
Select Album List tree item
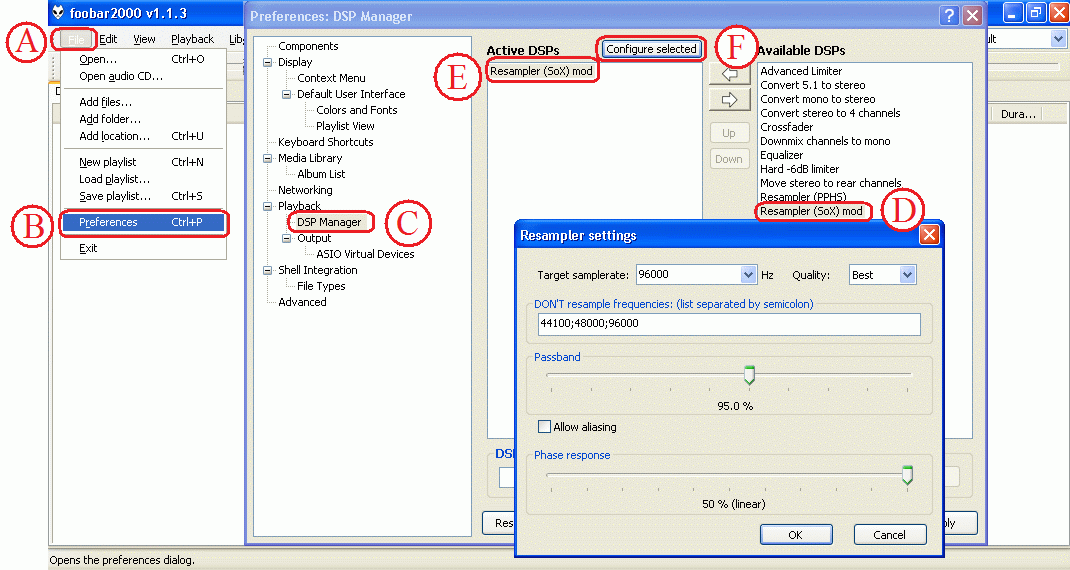tap(321, 175)
